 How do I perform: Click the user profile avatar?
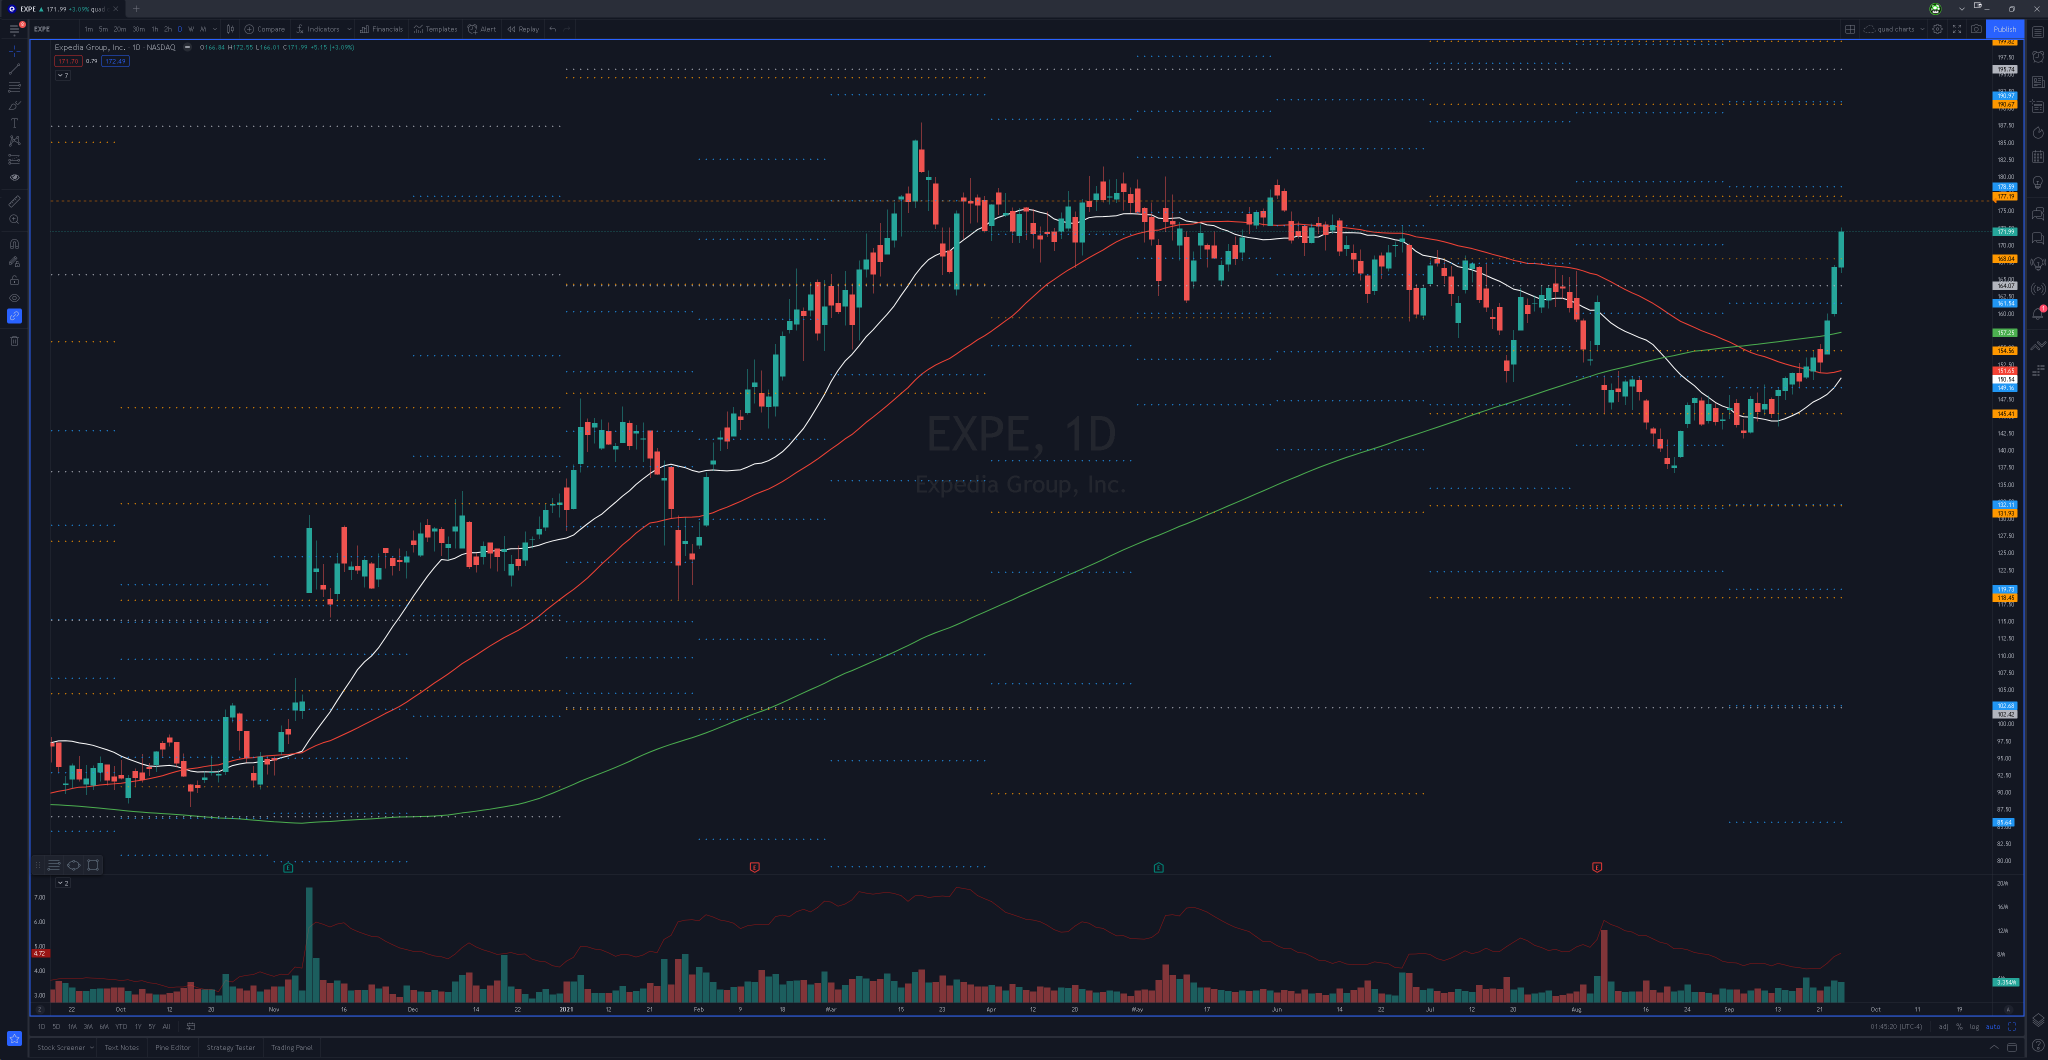pyautogui.click(x=1935, y=9)
